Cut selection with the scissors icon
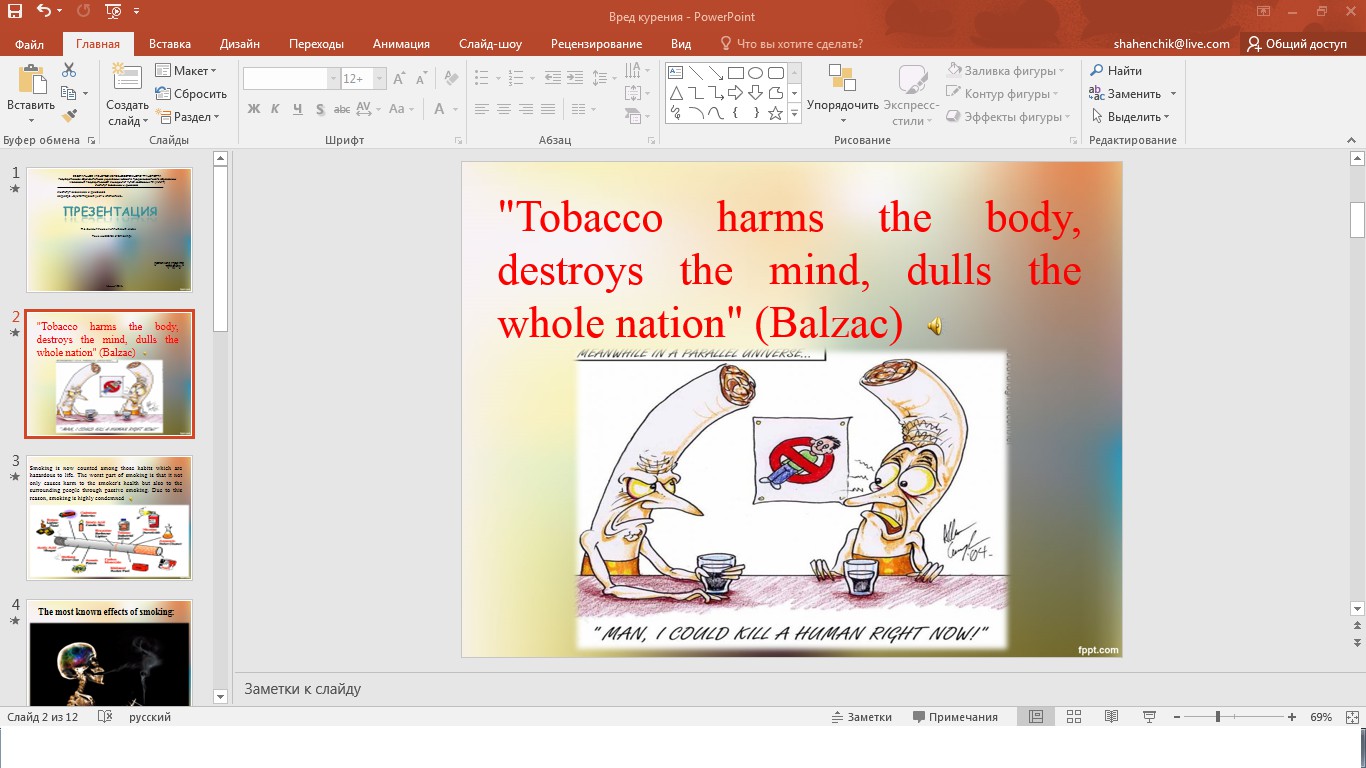Image resolution: width=1366 pixels, height=768 pixels. (x=69, y=70)
